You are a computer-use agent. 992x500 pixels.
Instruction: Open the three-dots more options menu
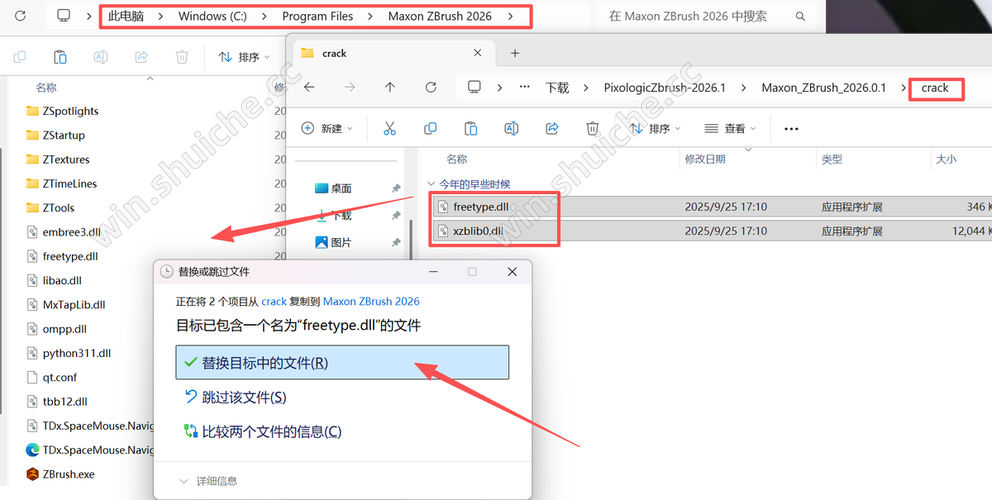[791, 129]
